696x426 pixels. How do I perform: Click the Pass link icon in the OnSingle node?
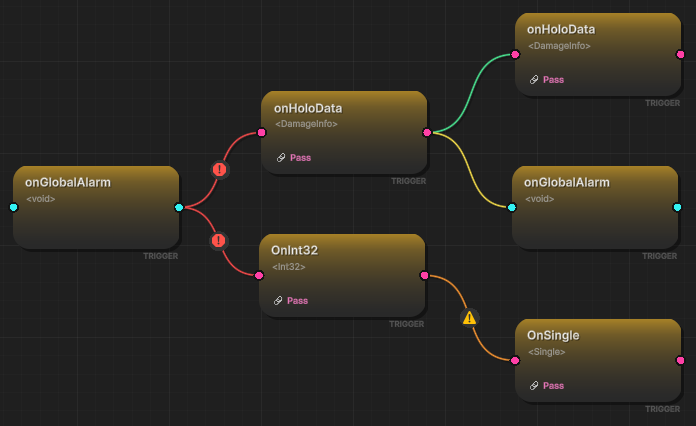tap(535, 385)
